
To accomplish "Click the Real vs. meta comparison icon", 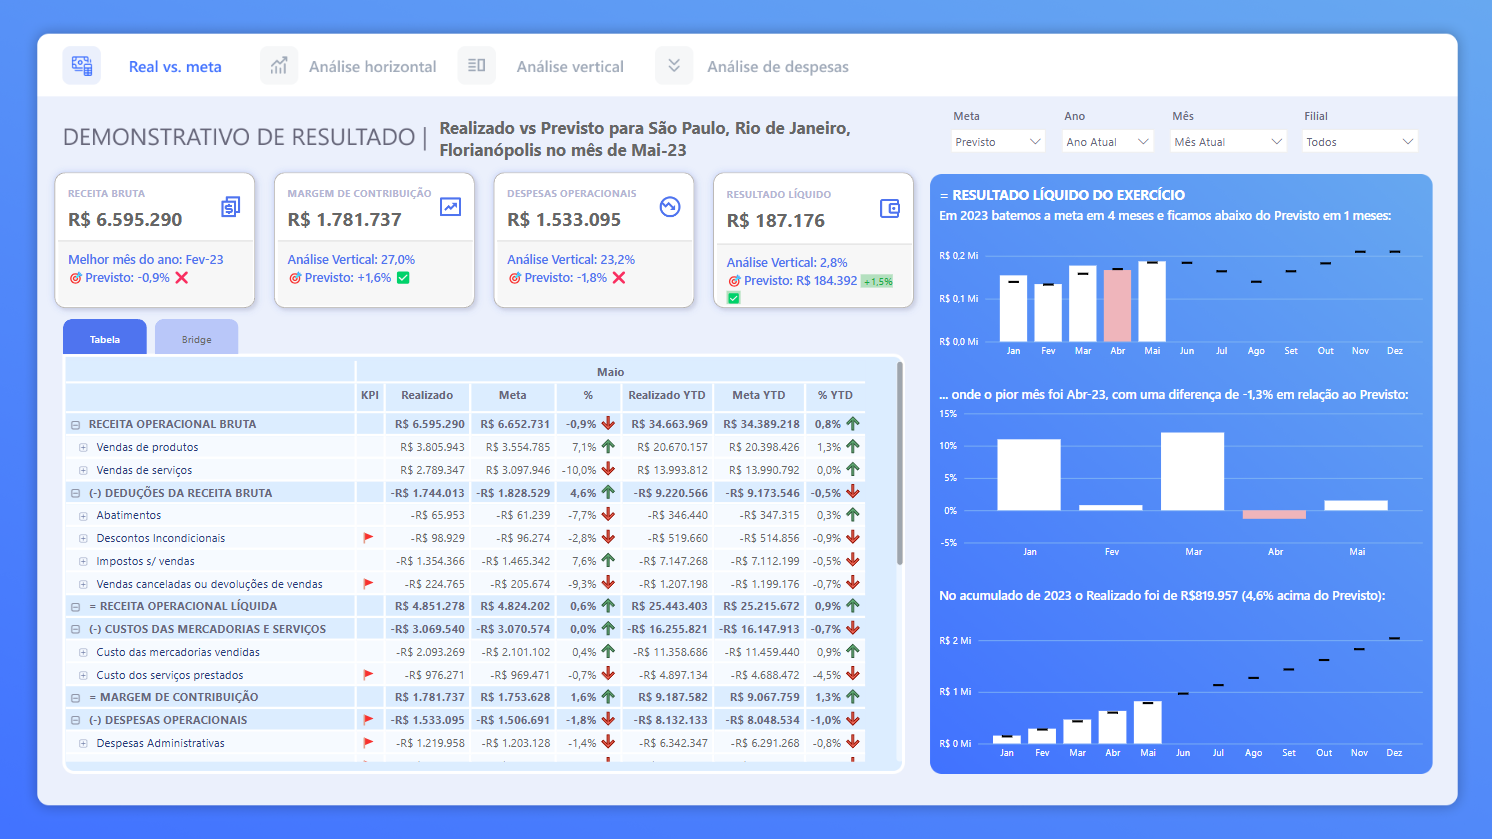I will tap(81, 65).
